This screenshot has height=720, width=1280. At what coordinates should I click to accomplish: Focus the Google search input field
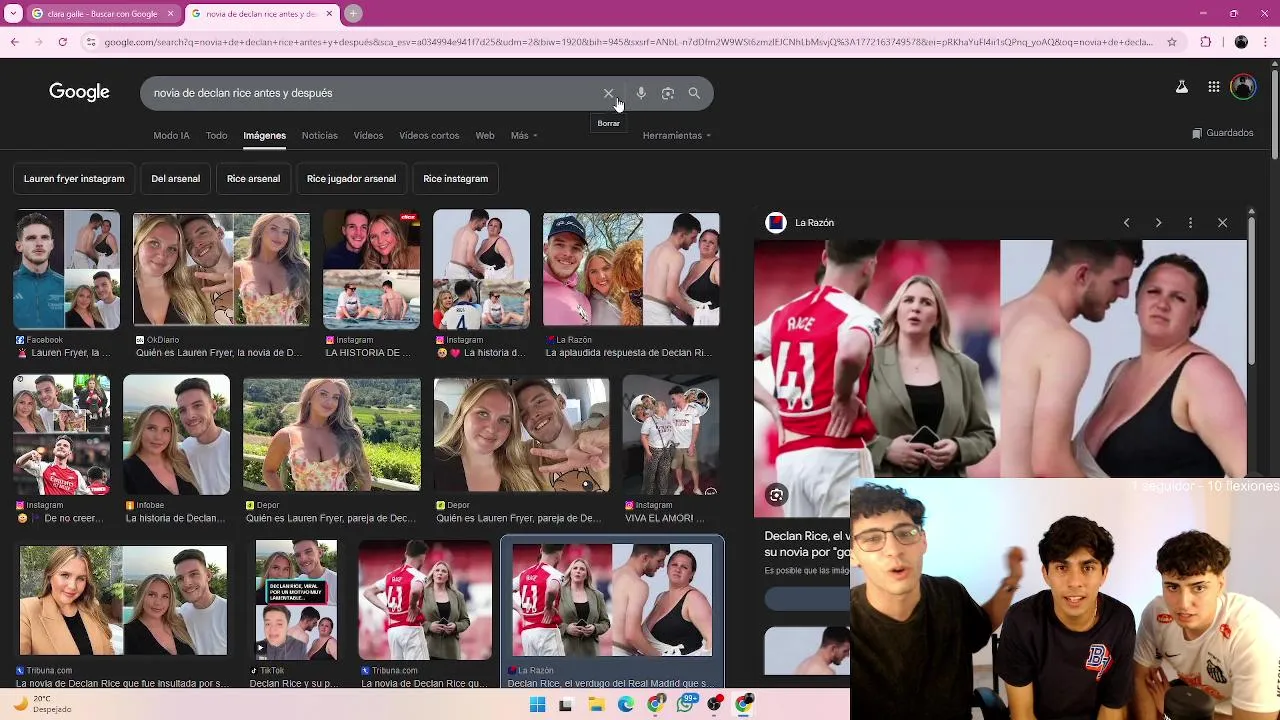pos(370,93)
